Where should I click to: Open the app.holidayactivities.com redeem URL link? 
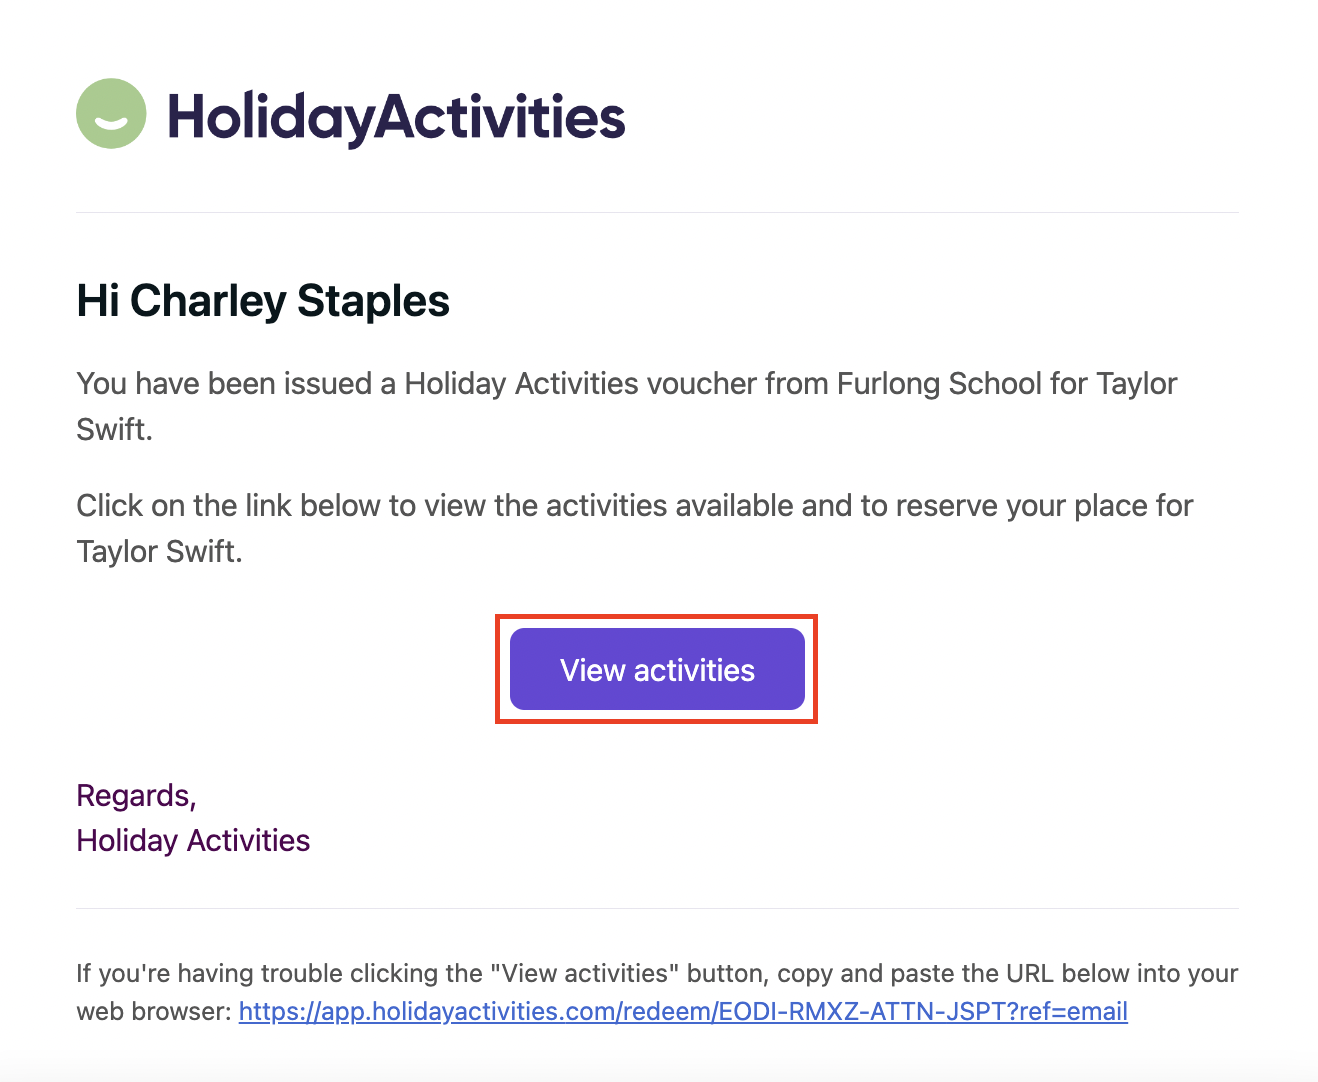pos(683,1011)
